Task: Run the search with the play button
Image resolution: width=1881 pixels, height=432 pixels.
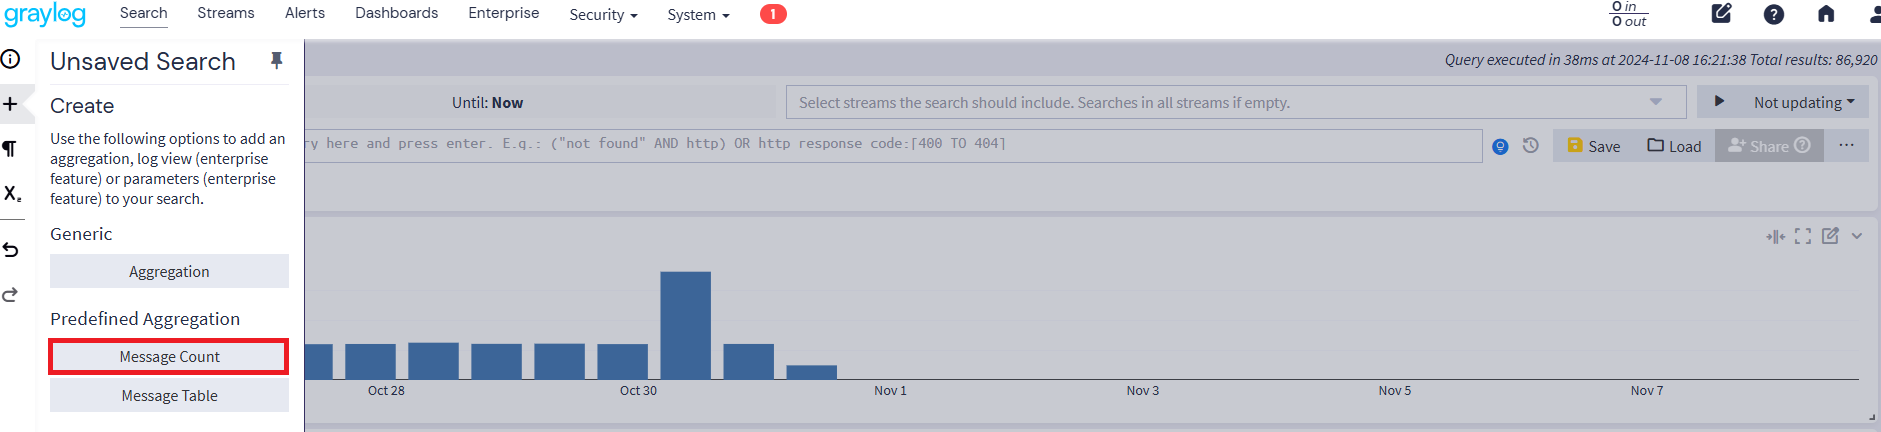Action: 1719,102
